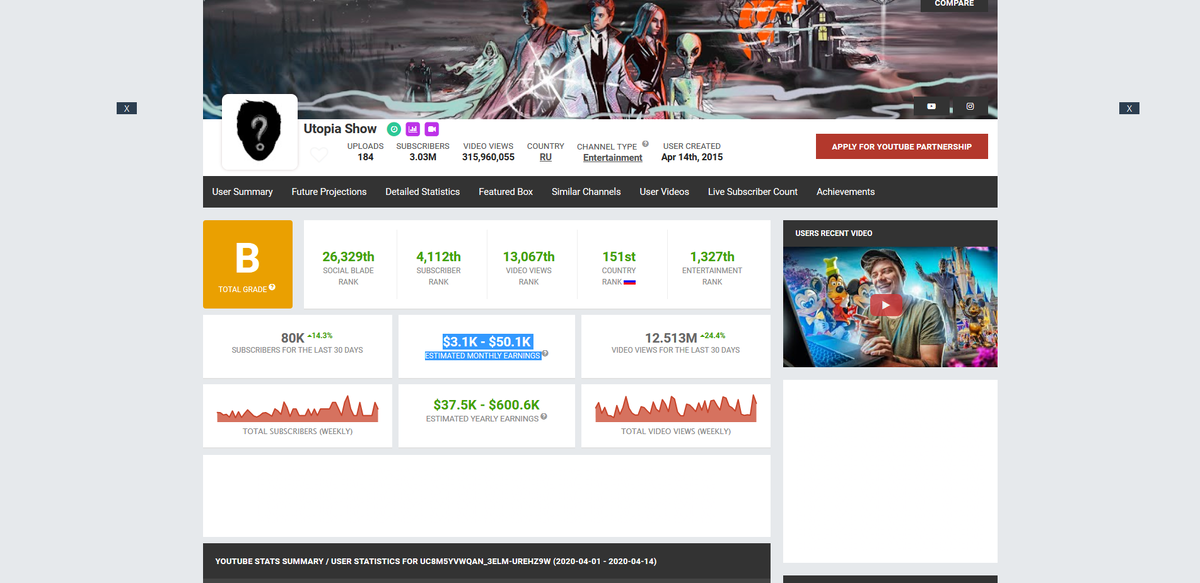The width and height of the screenshot is (1200, 583).
Task: Click the 184 uploads count
Action: [365, 157]
